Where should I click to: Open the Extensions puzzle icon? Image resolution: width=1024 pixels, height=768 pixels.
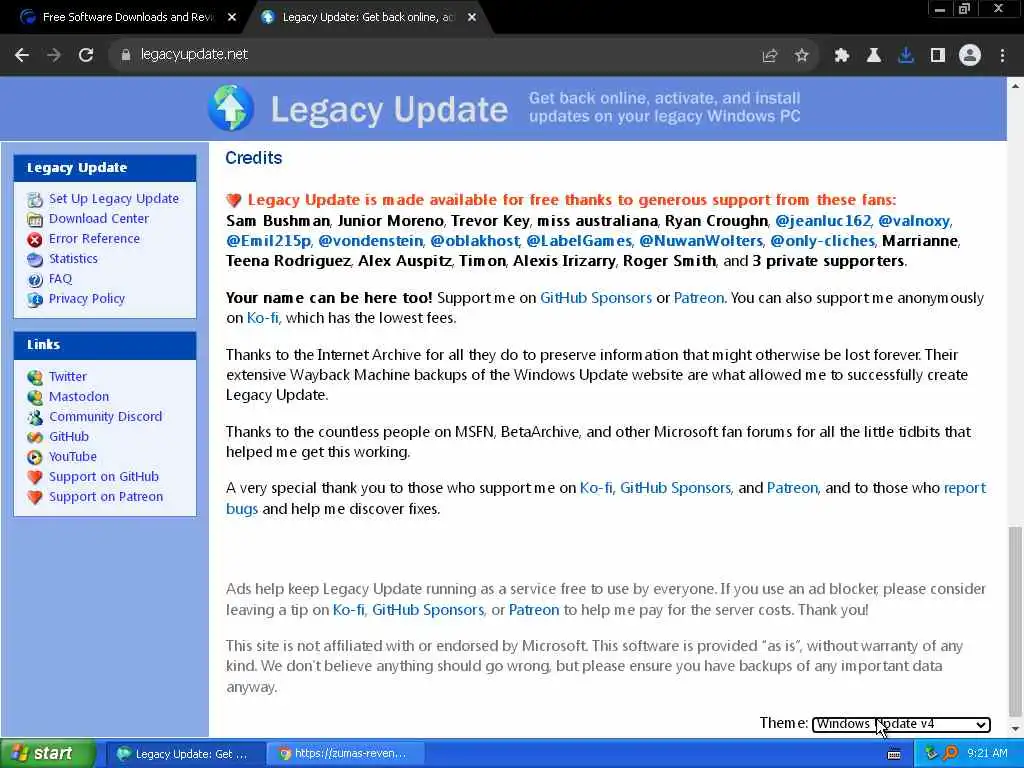(x=841, y=56)
